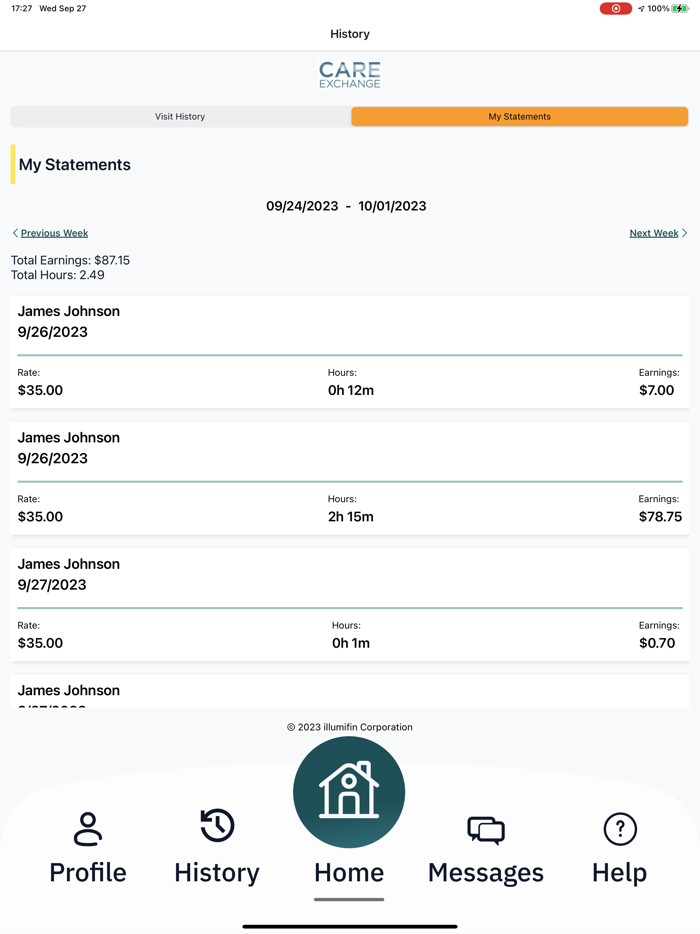Tap the teal Home house icon
The height and width of the screenshot is (934, 700).
[348, 791]
